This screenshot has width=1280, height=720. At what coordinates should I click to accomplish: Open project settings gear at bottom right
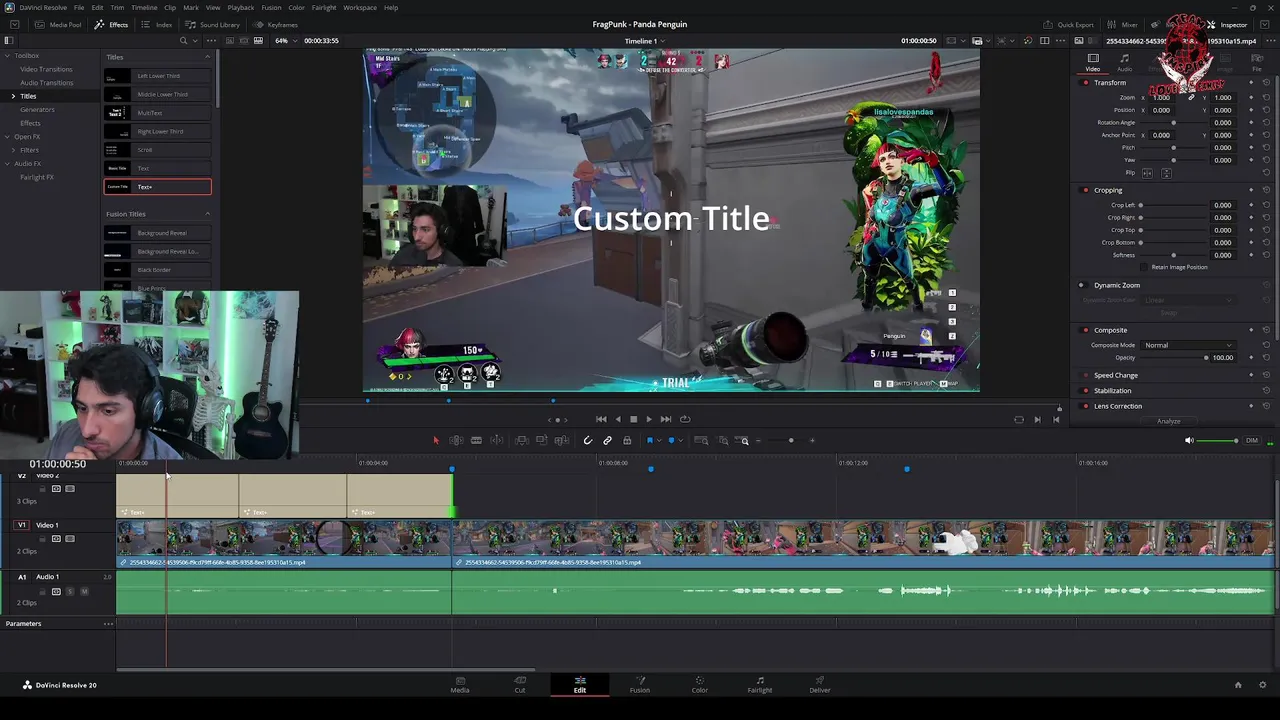[x=1262, y=685]
